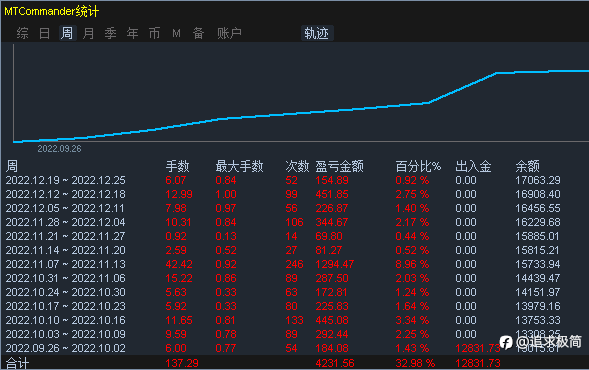Click max lots value 1.00
589x370 pixels.
pos(226,194)
